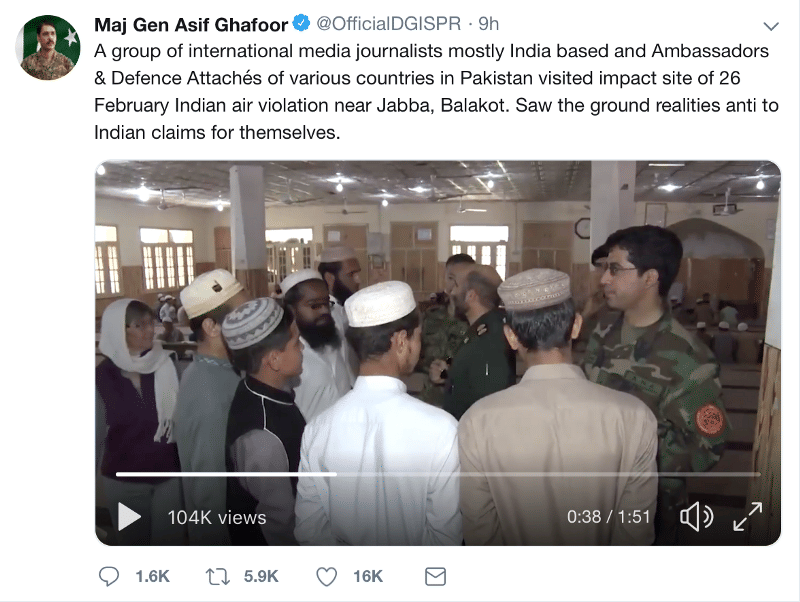800x602 pixels.
Task: Open the tweet's 9h timestamp link
Action: pos(489,24)
